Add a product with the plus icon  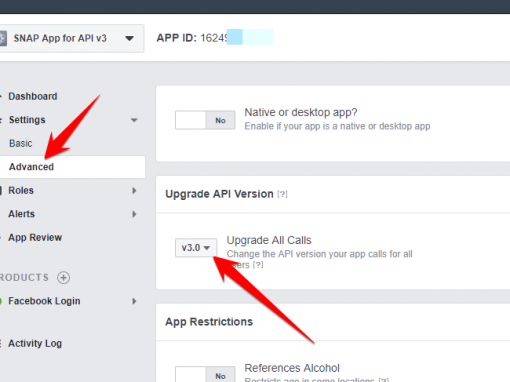(63, 277)
